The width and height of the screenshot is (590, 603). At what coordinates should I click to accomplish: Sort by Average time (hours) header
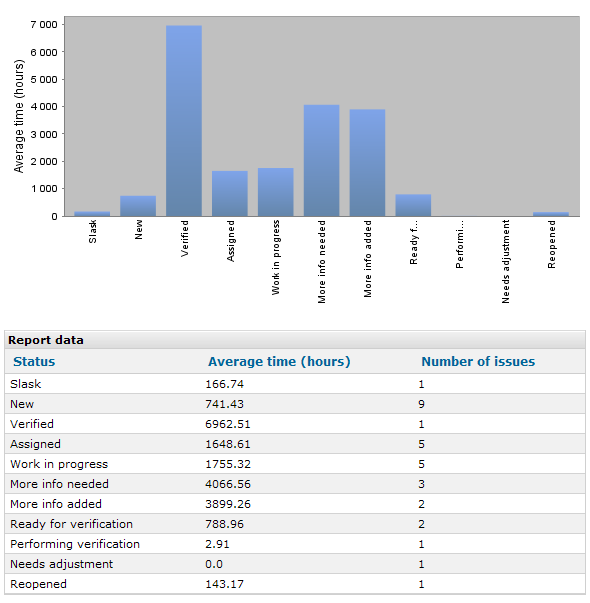(x=279, y=361)
